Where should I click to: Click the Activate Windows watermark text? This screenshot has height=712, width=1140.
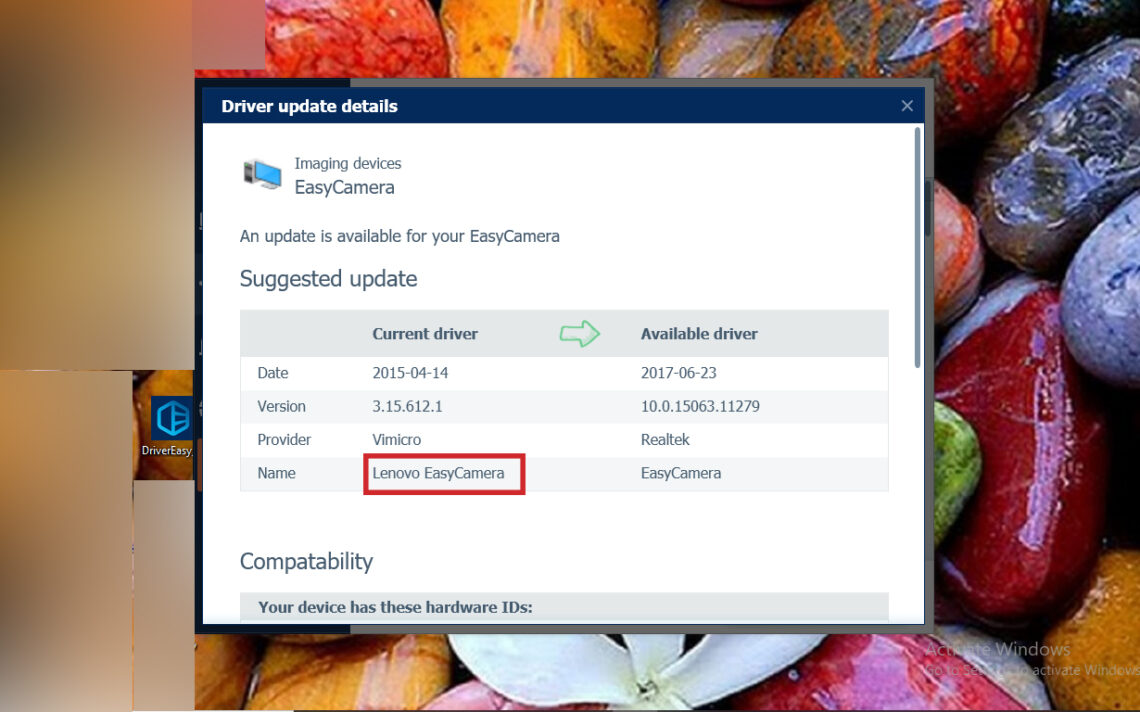click(998, 649)
